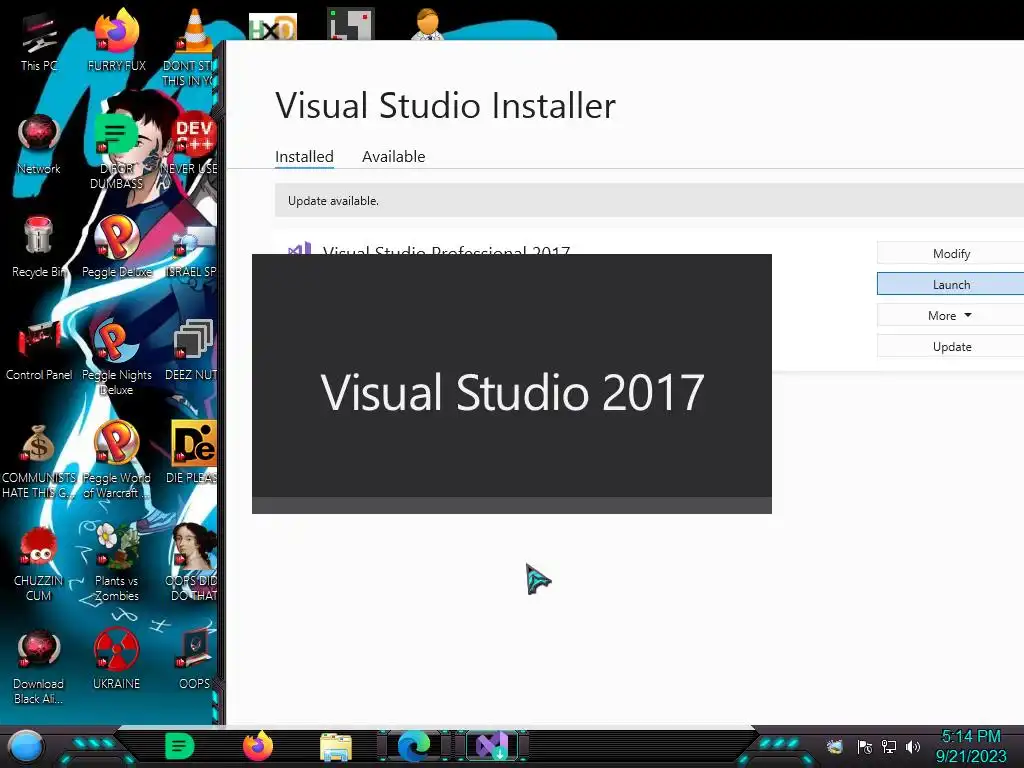This screenshot has height=768, width=1024.
Task: Open the FURRY FUX Firefox shortcut
Action: point(116,42)
